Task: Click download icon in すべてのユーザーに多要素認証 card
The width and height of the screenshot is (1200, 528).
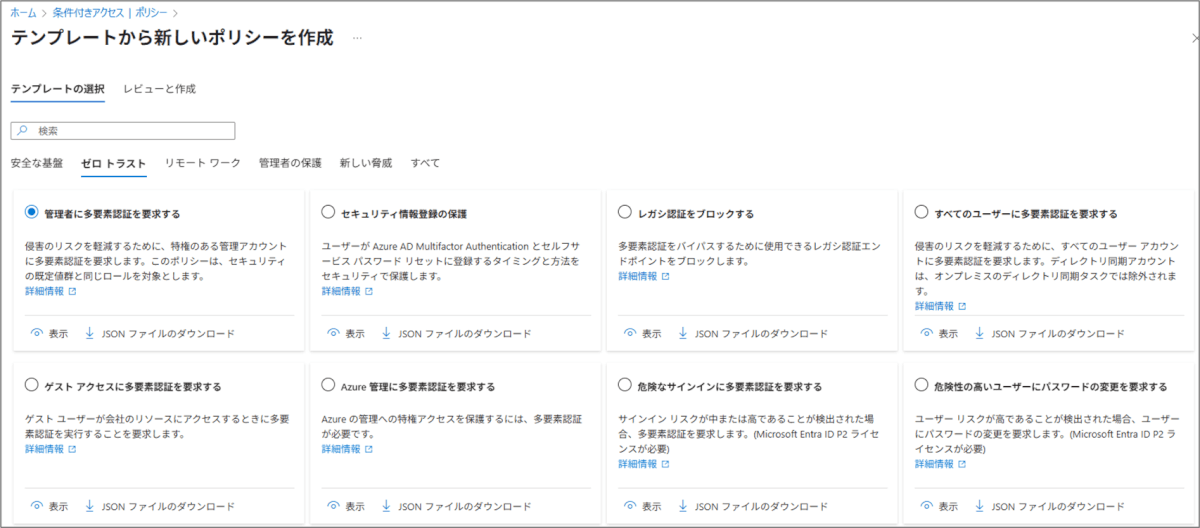Action: tap(979, 334)
